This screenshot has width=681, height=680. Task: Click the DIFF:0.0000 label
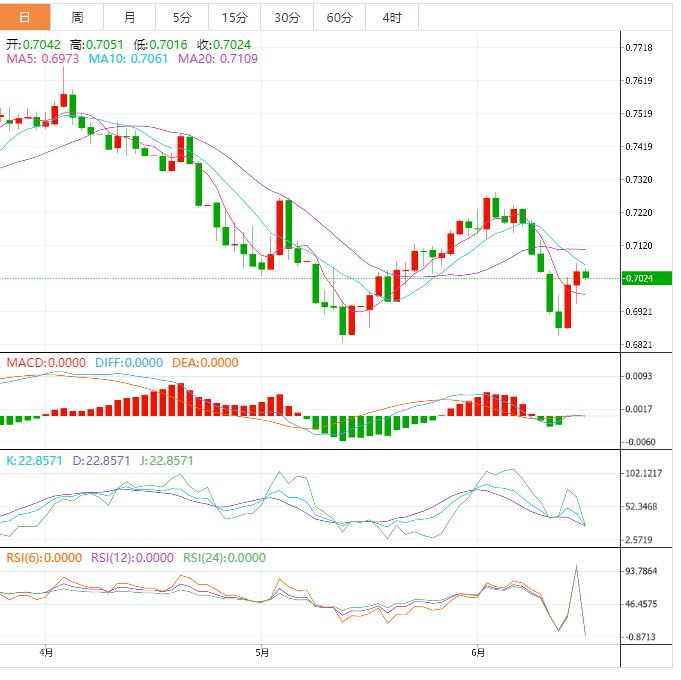128,363
